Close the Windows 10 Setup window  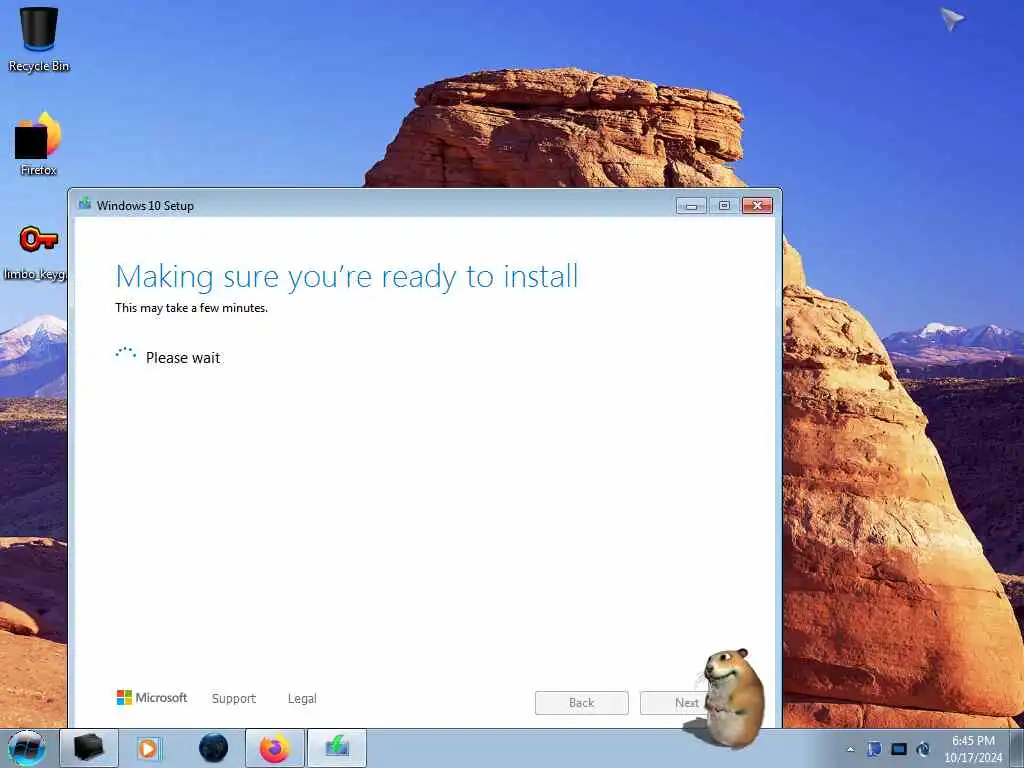[x=758, y=206]
